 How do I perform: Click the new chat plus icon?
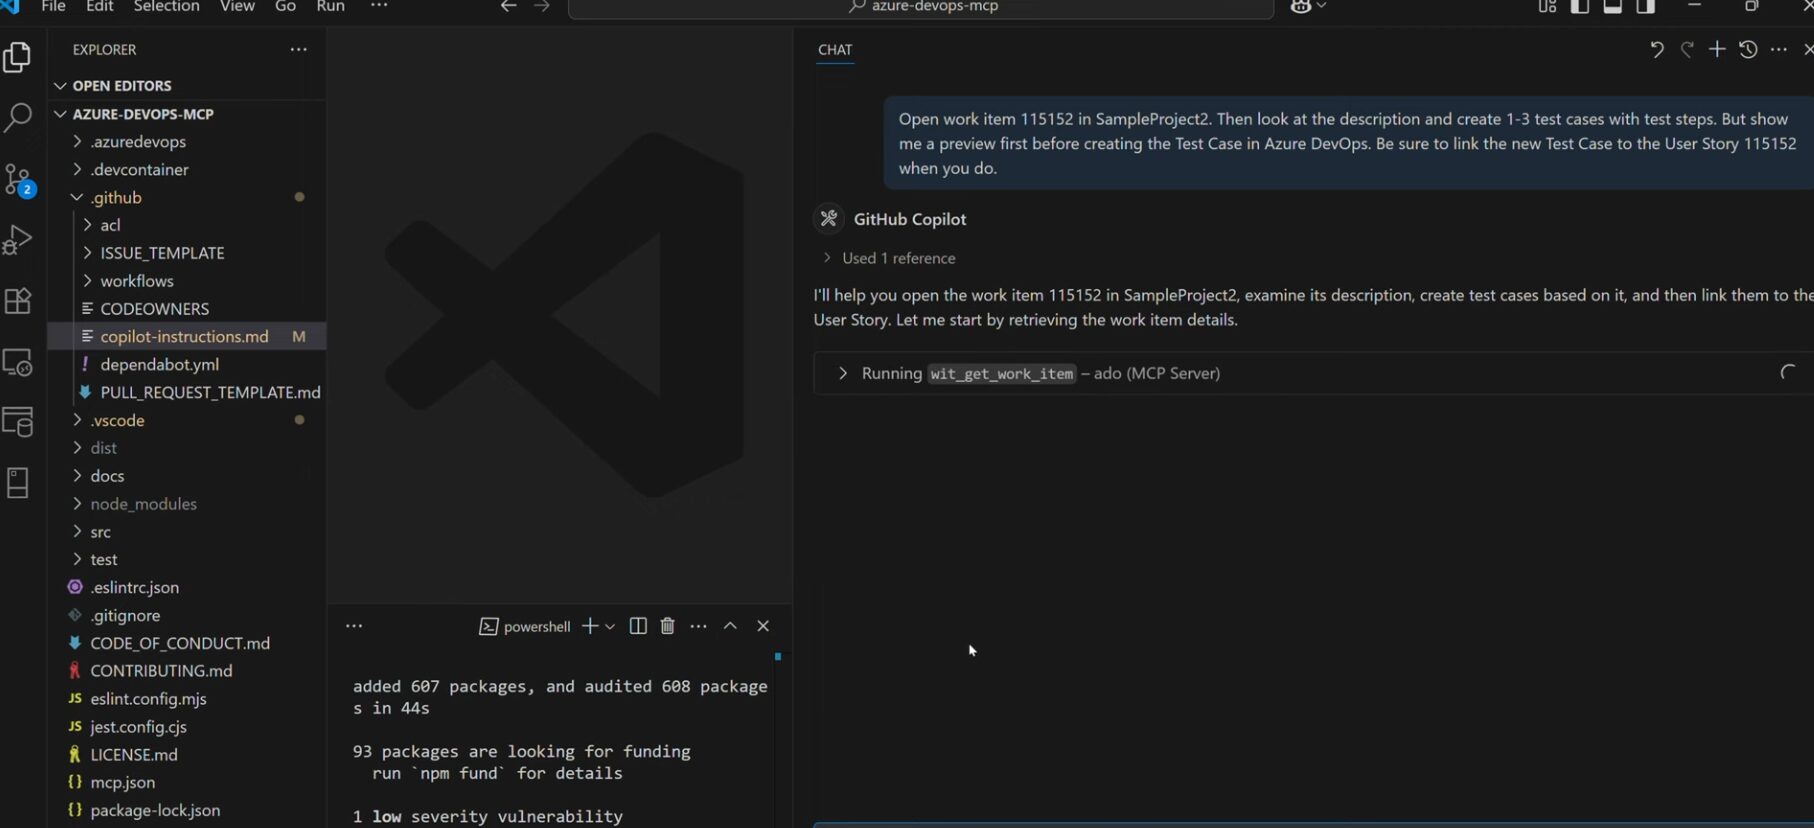point(1717,49)
